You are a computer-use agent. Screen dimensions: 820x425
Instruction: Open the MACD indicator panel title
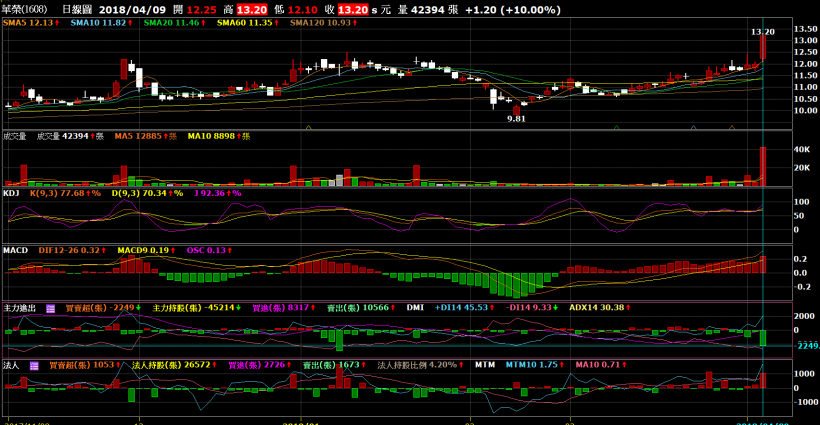15,250
